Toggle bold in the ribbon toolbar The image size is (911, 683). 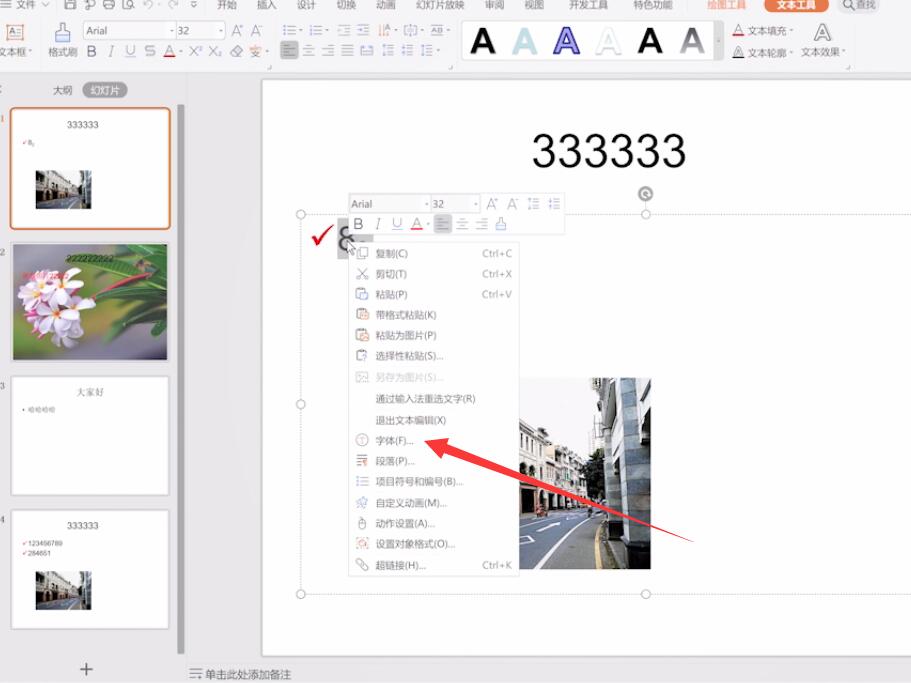91,52
